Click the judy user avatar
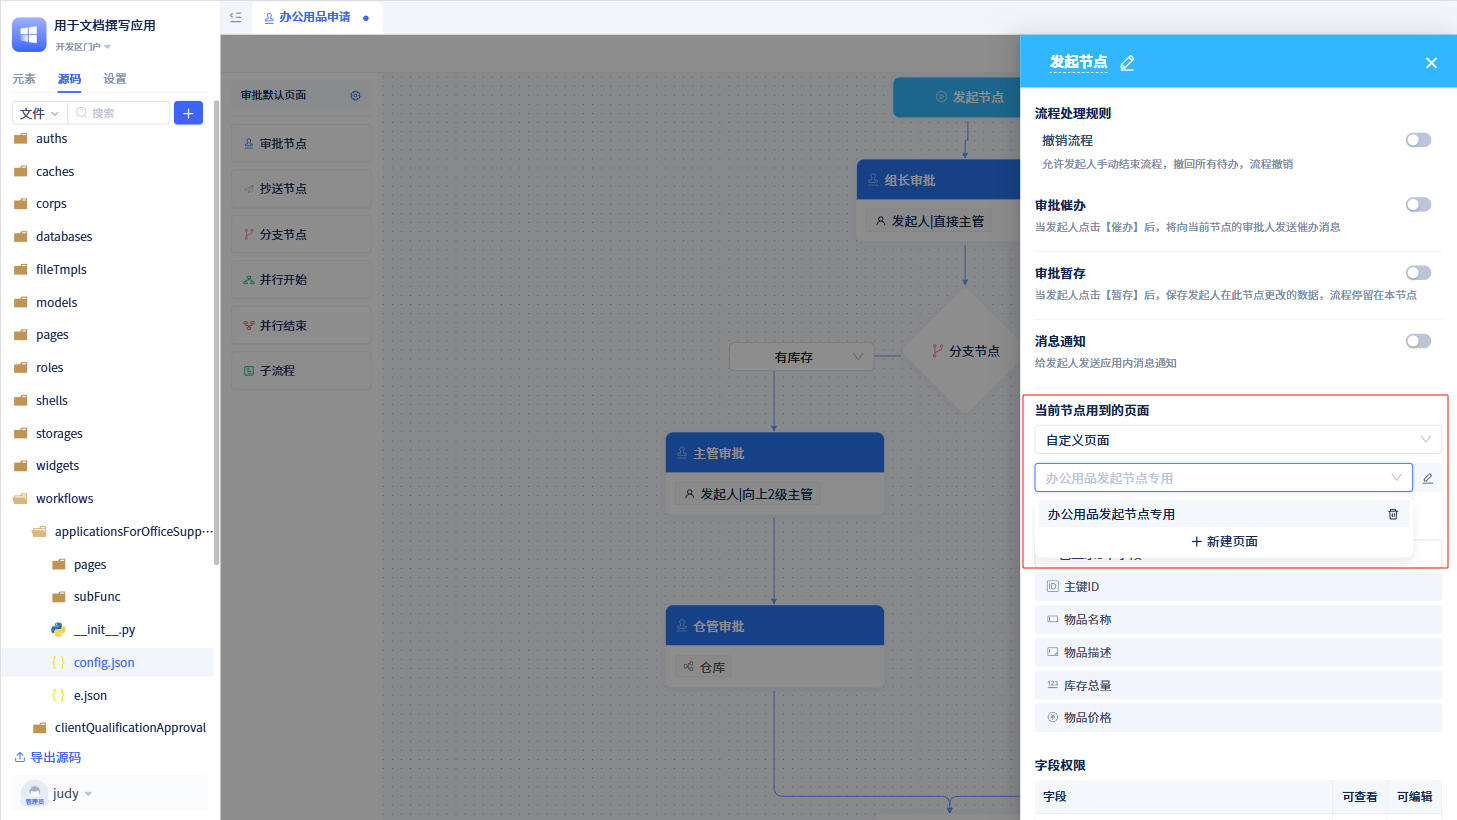1457x820 pixels. (x=34, y=794)
